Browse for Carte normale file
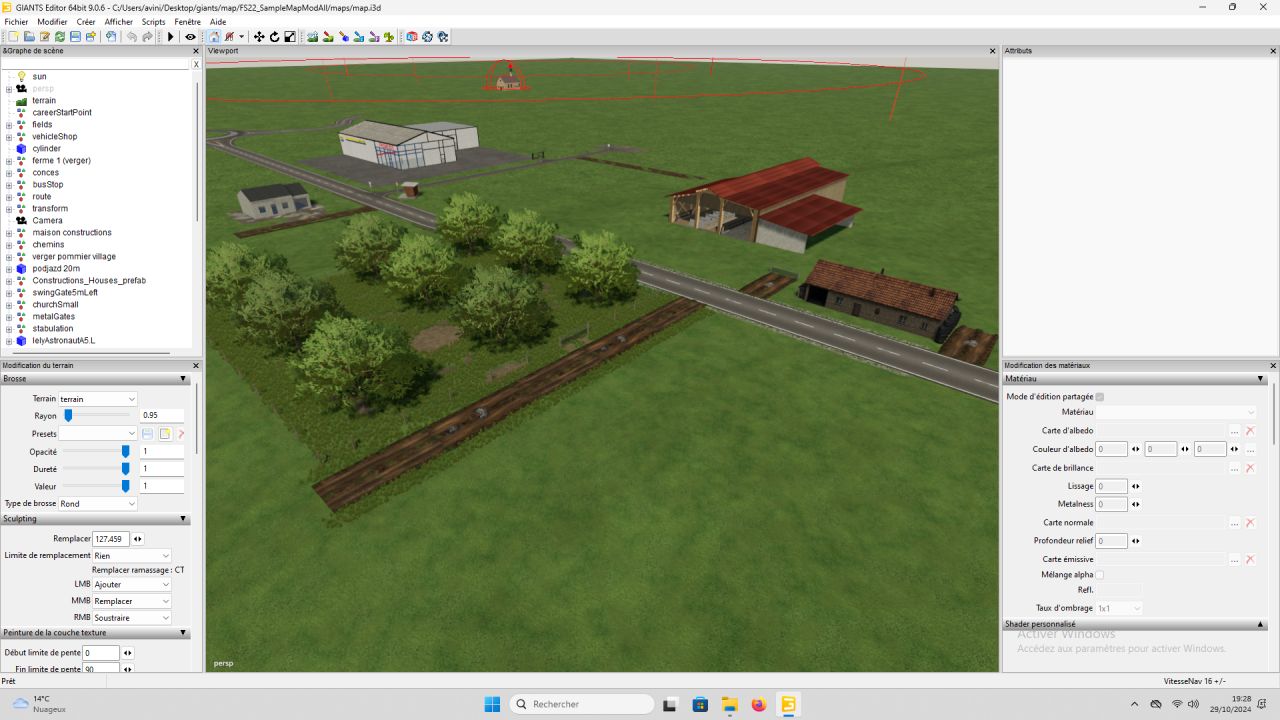This screenshot has width=1280, height=720. (1234, 523)
